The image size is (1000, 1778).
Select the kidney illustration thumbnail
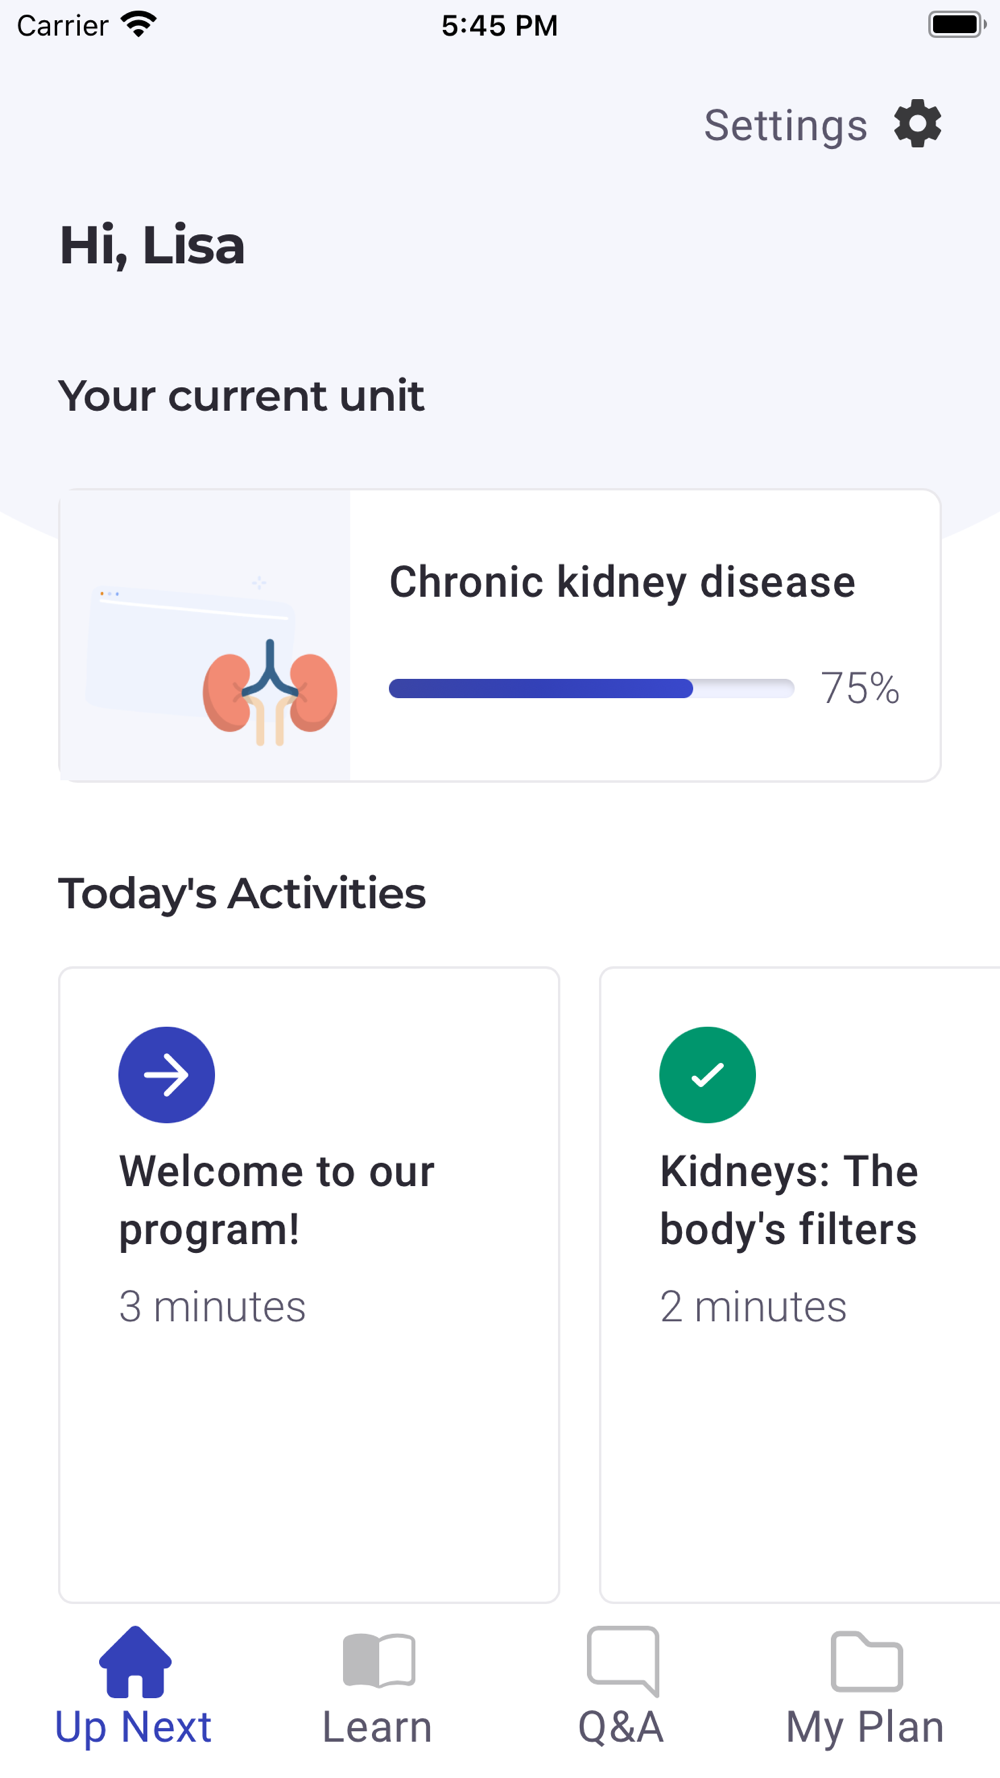point(205,635)
